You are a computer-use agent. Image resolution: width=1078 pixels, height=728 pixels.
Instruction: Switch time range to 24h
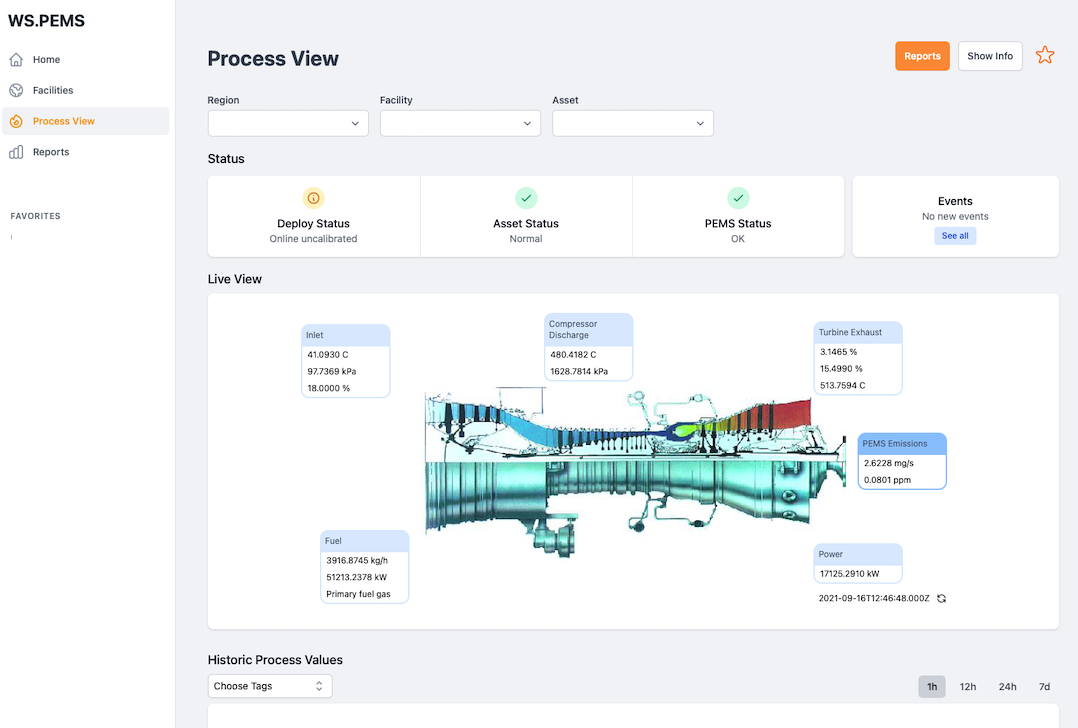[x=1007, y=687]
